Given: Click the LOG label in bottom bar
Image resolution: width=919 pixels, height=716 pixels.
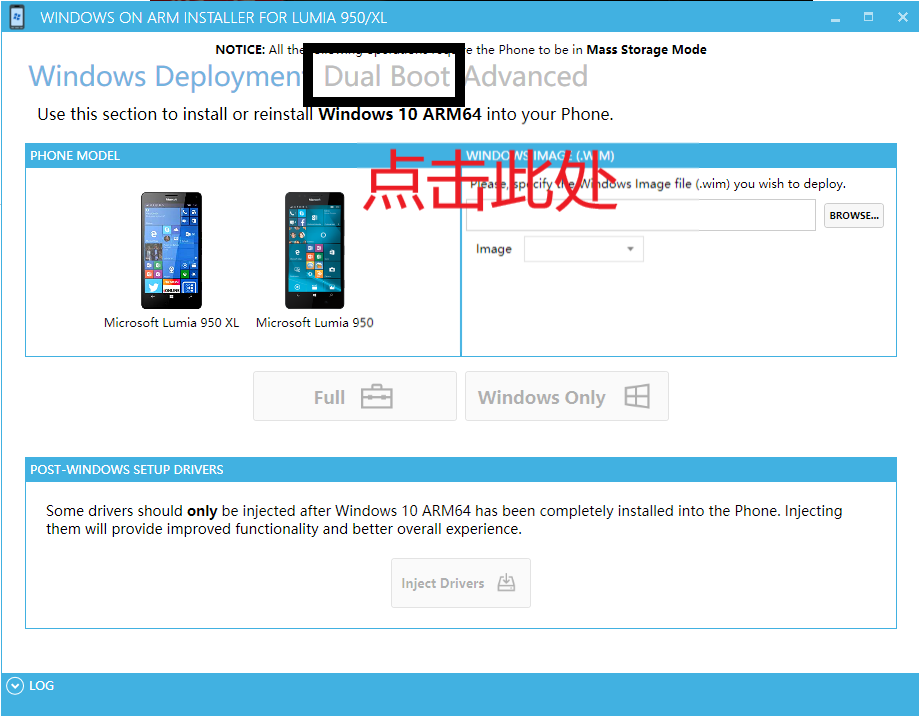Looking at the screenshot, I should [x=42, y=686].
